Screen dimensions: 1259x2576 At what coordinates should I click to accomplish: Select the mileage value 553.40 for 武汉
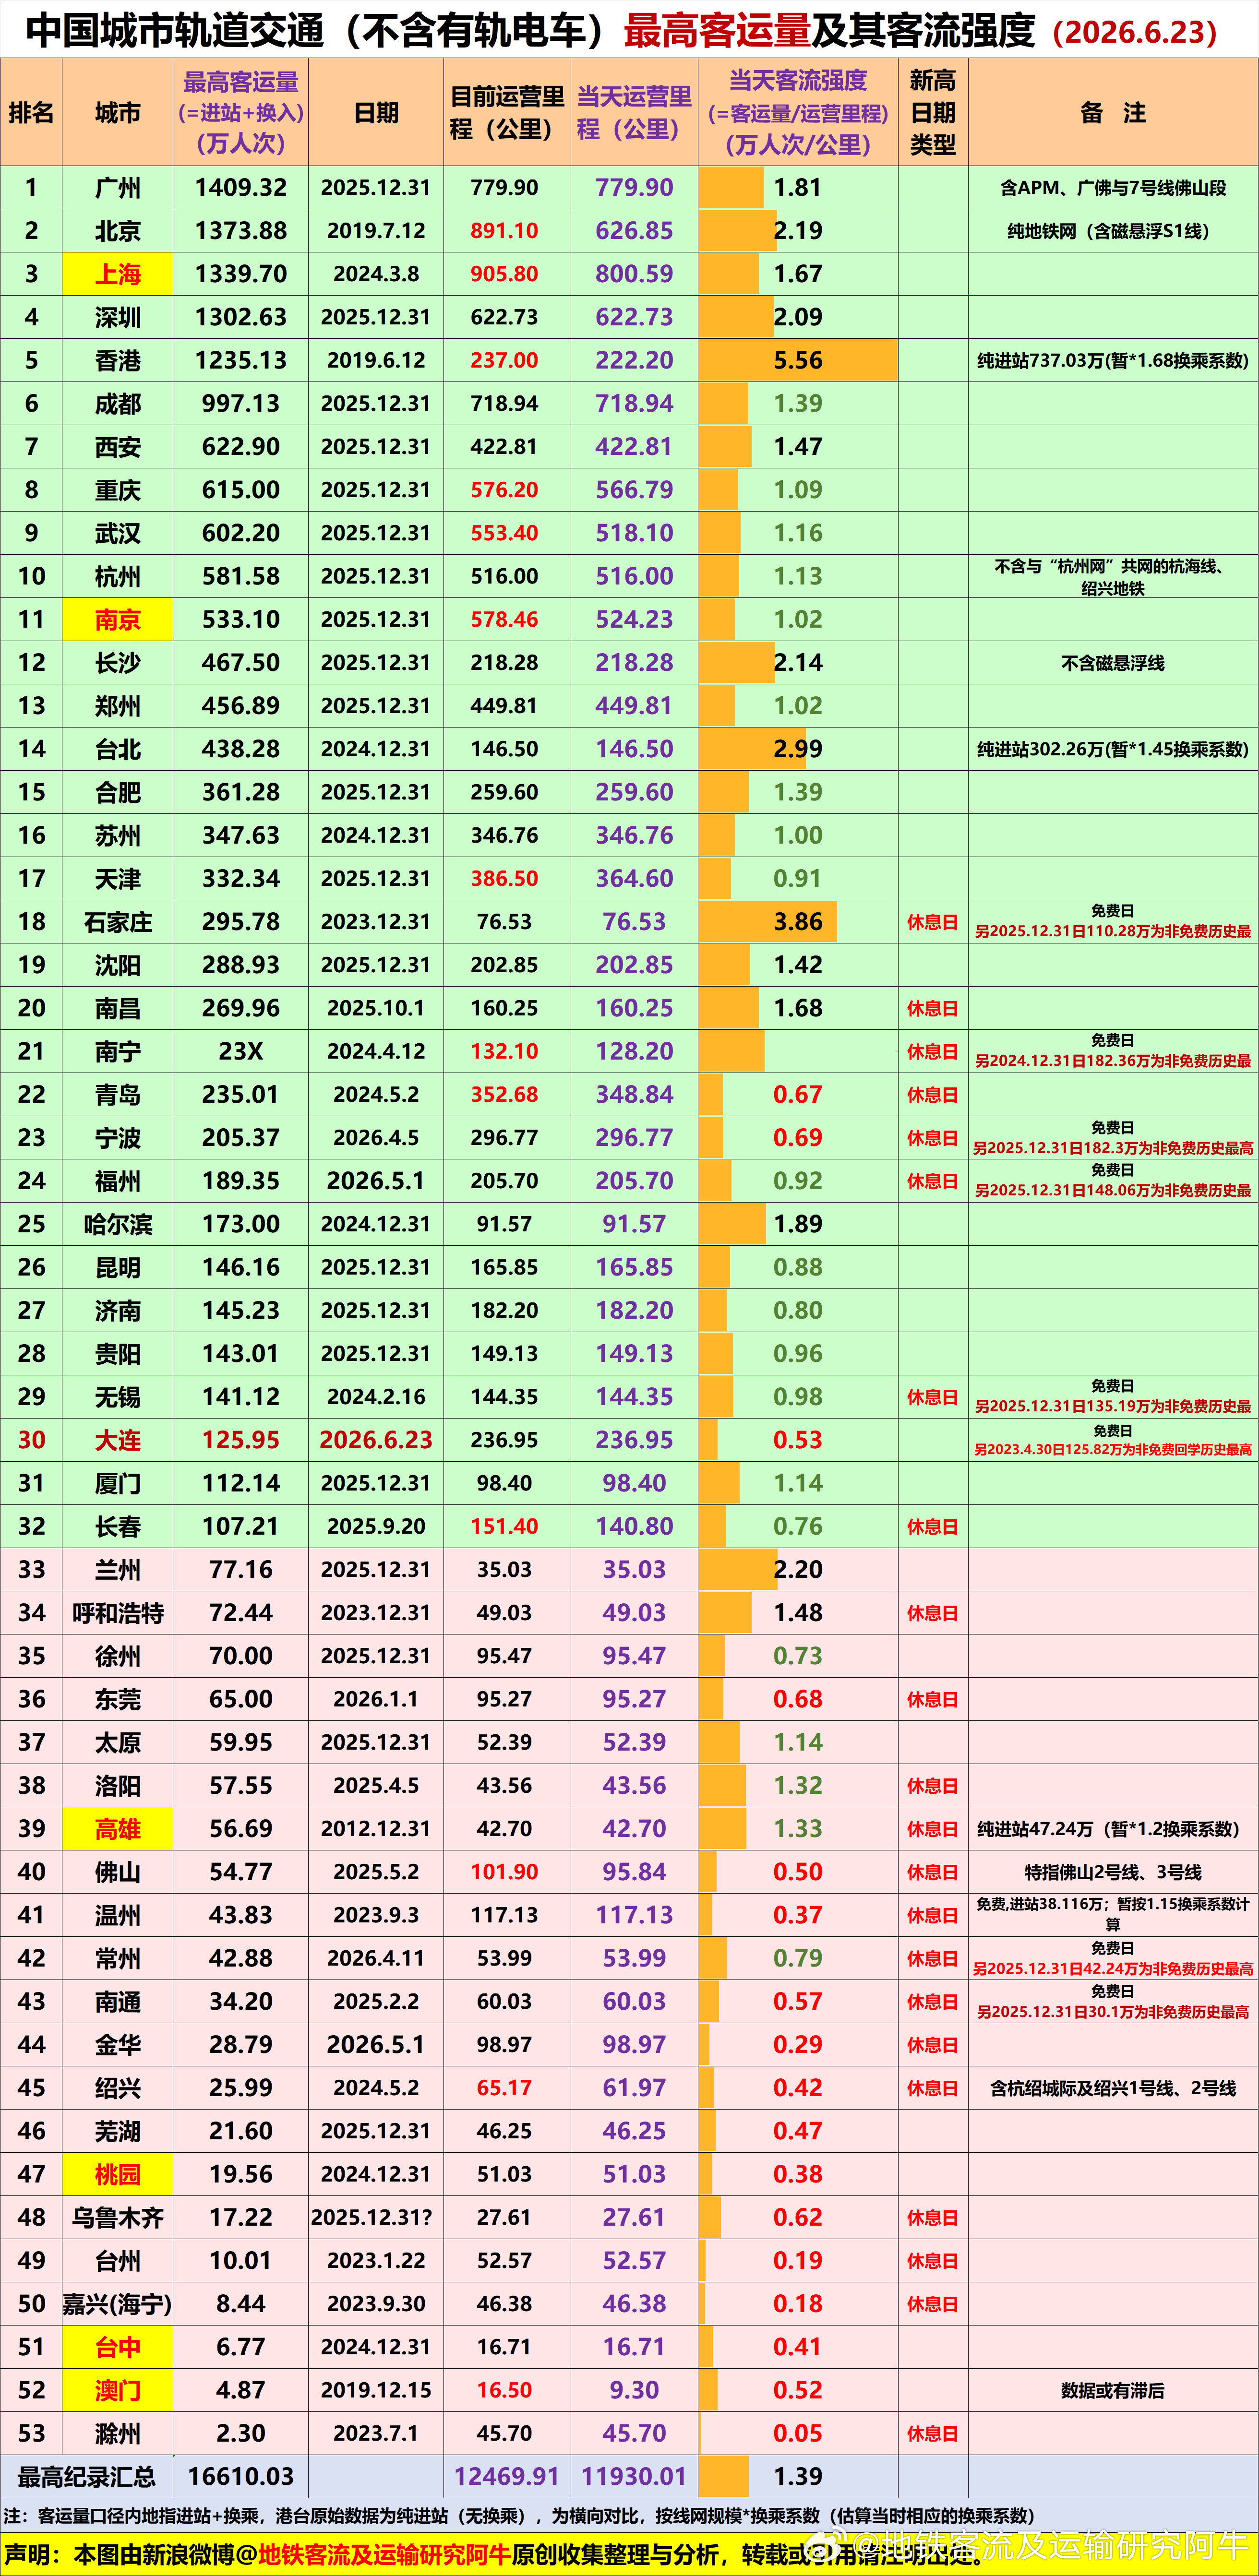click(504, 533)
